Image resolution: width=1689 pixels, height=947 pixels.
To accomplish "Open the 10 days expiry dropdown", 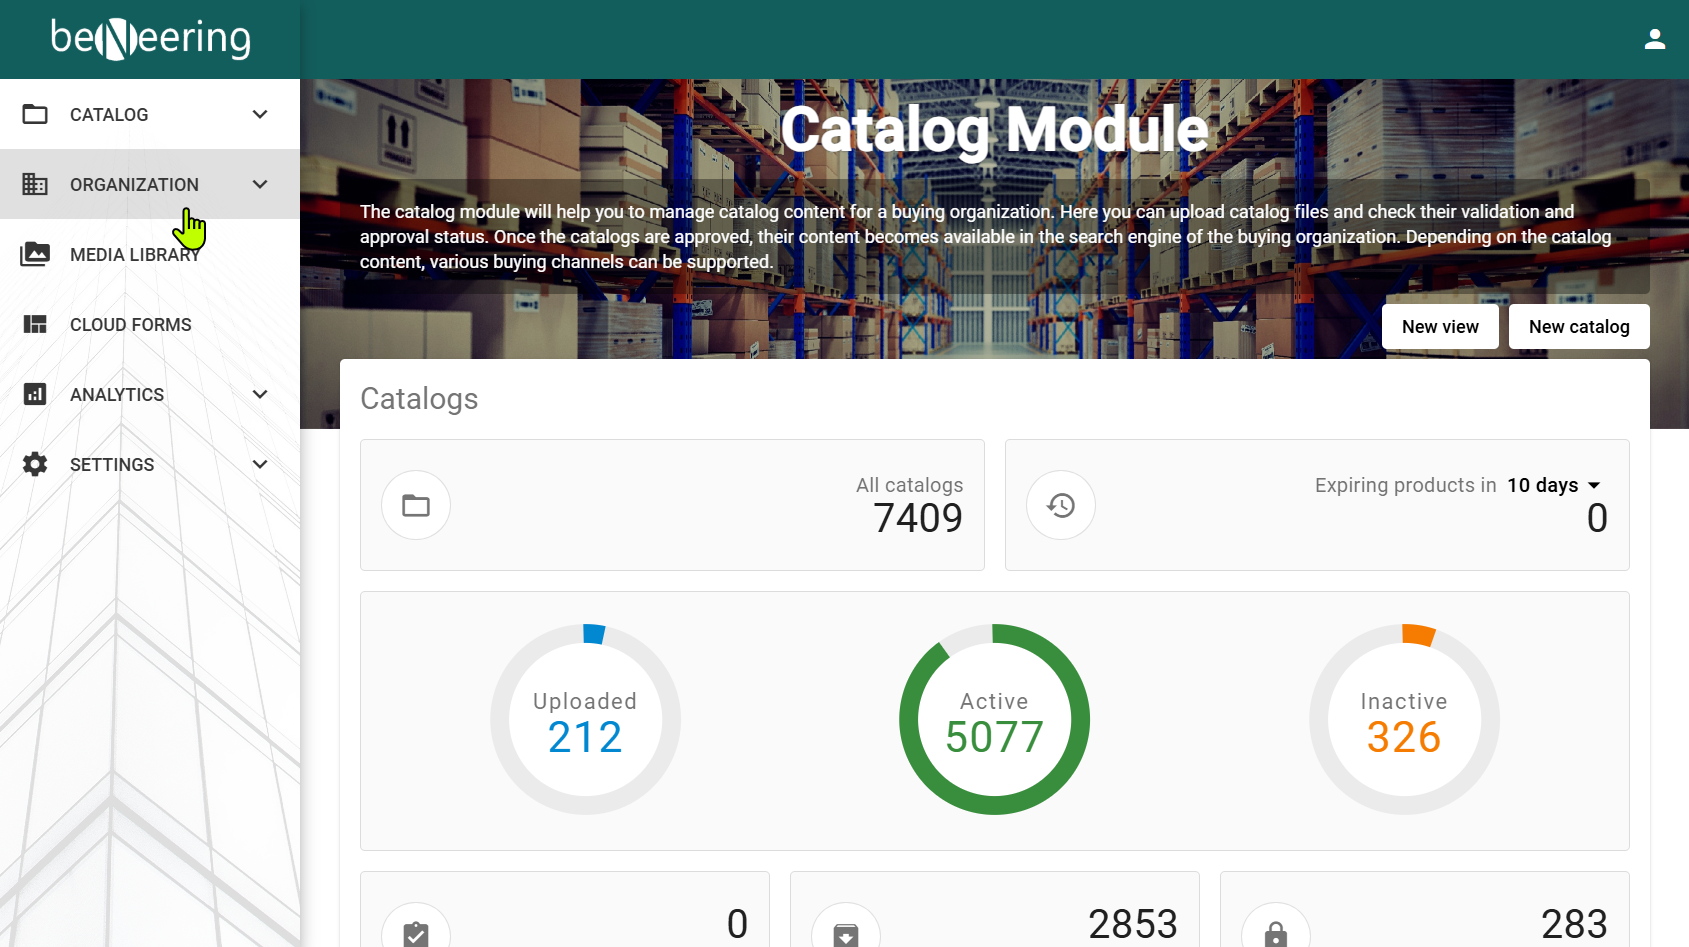I will point(1554,485).
